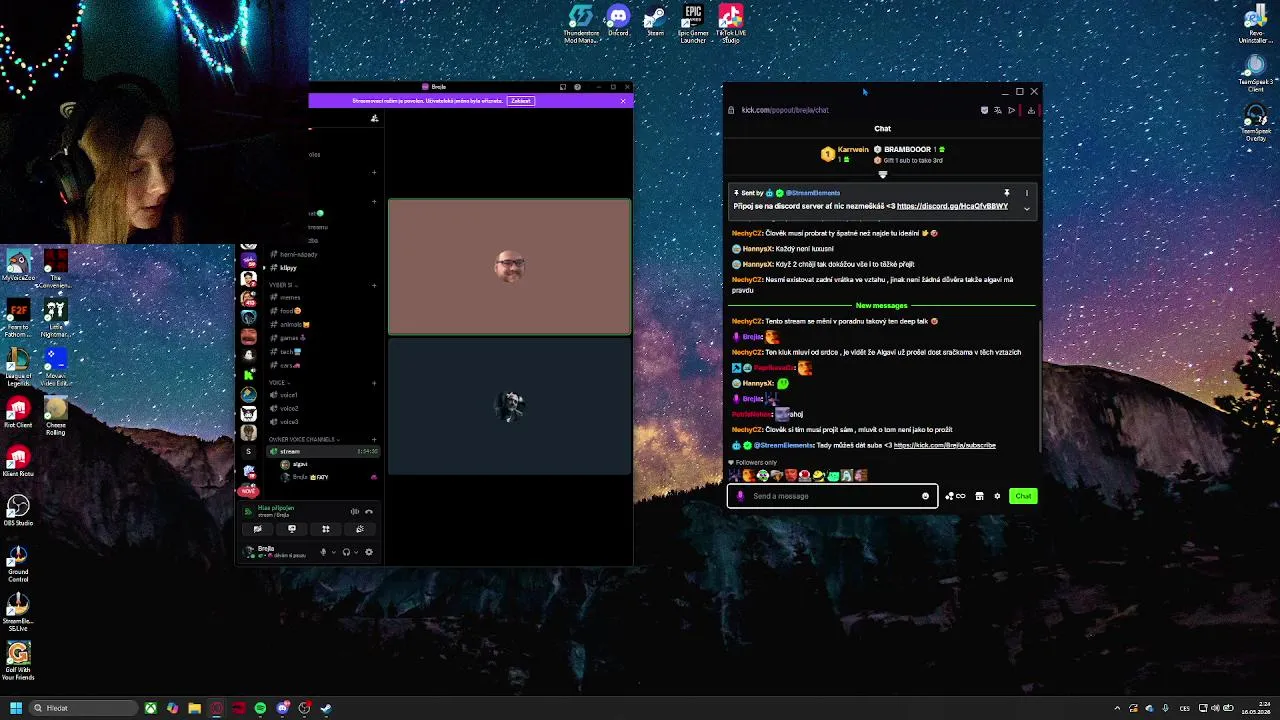
Task: Show hidden system tray icons
Action: pyautogui.click(x=1117, y=708)
